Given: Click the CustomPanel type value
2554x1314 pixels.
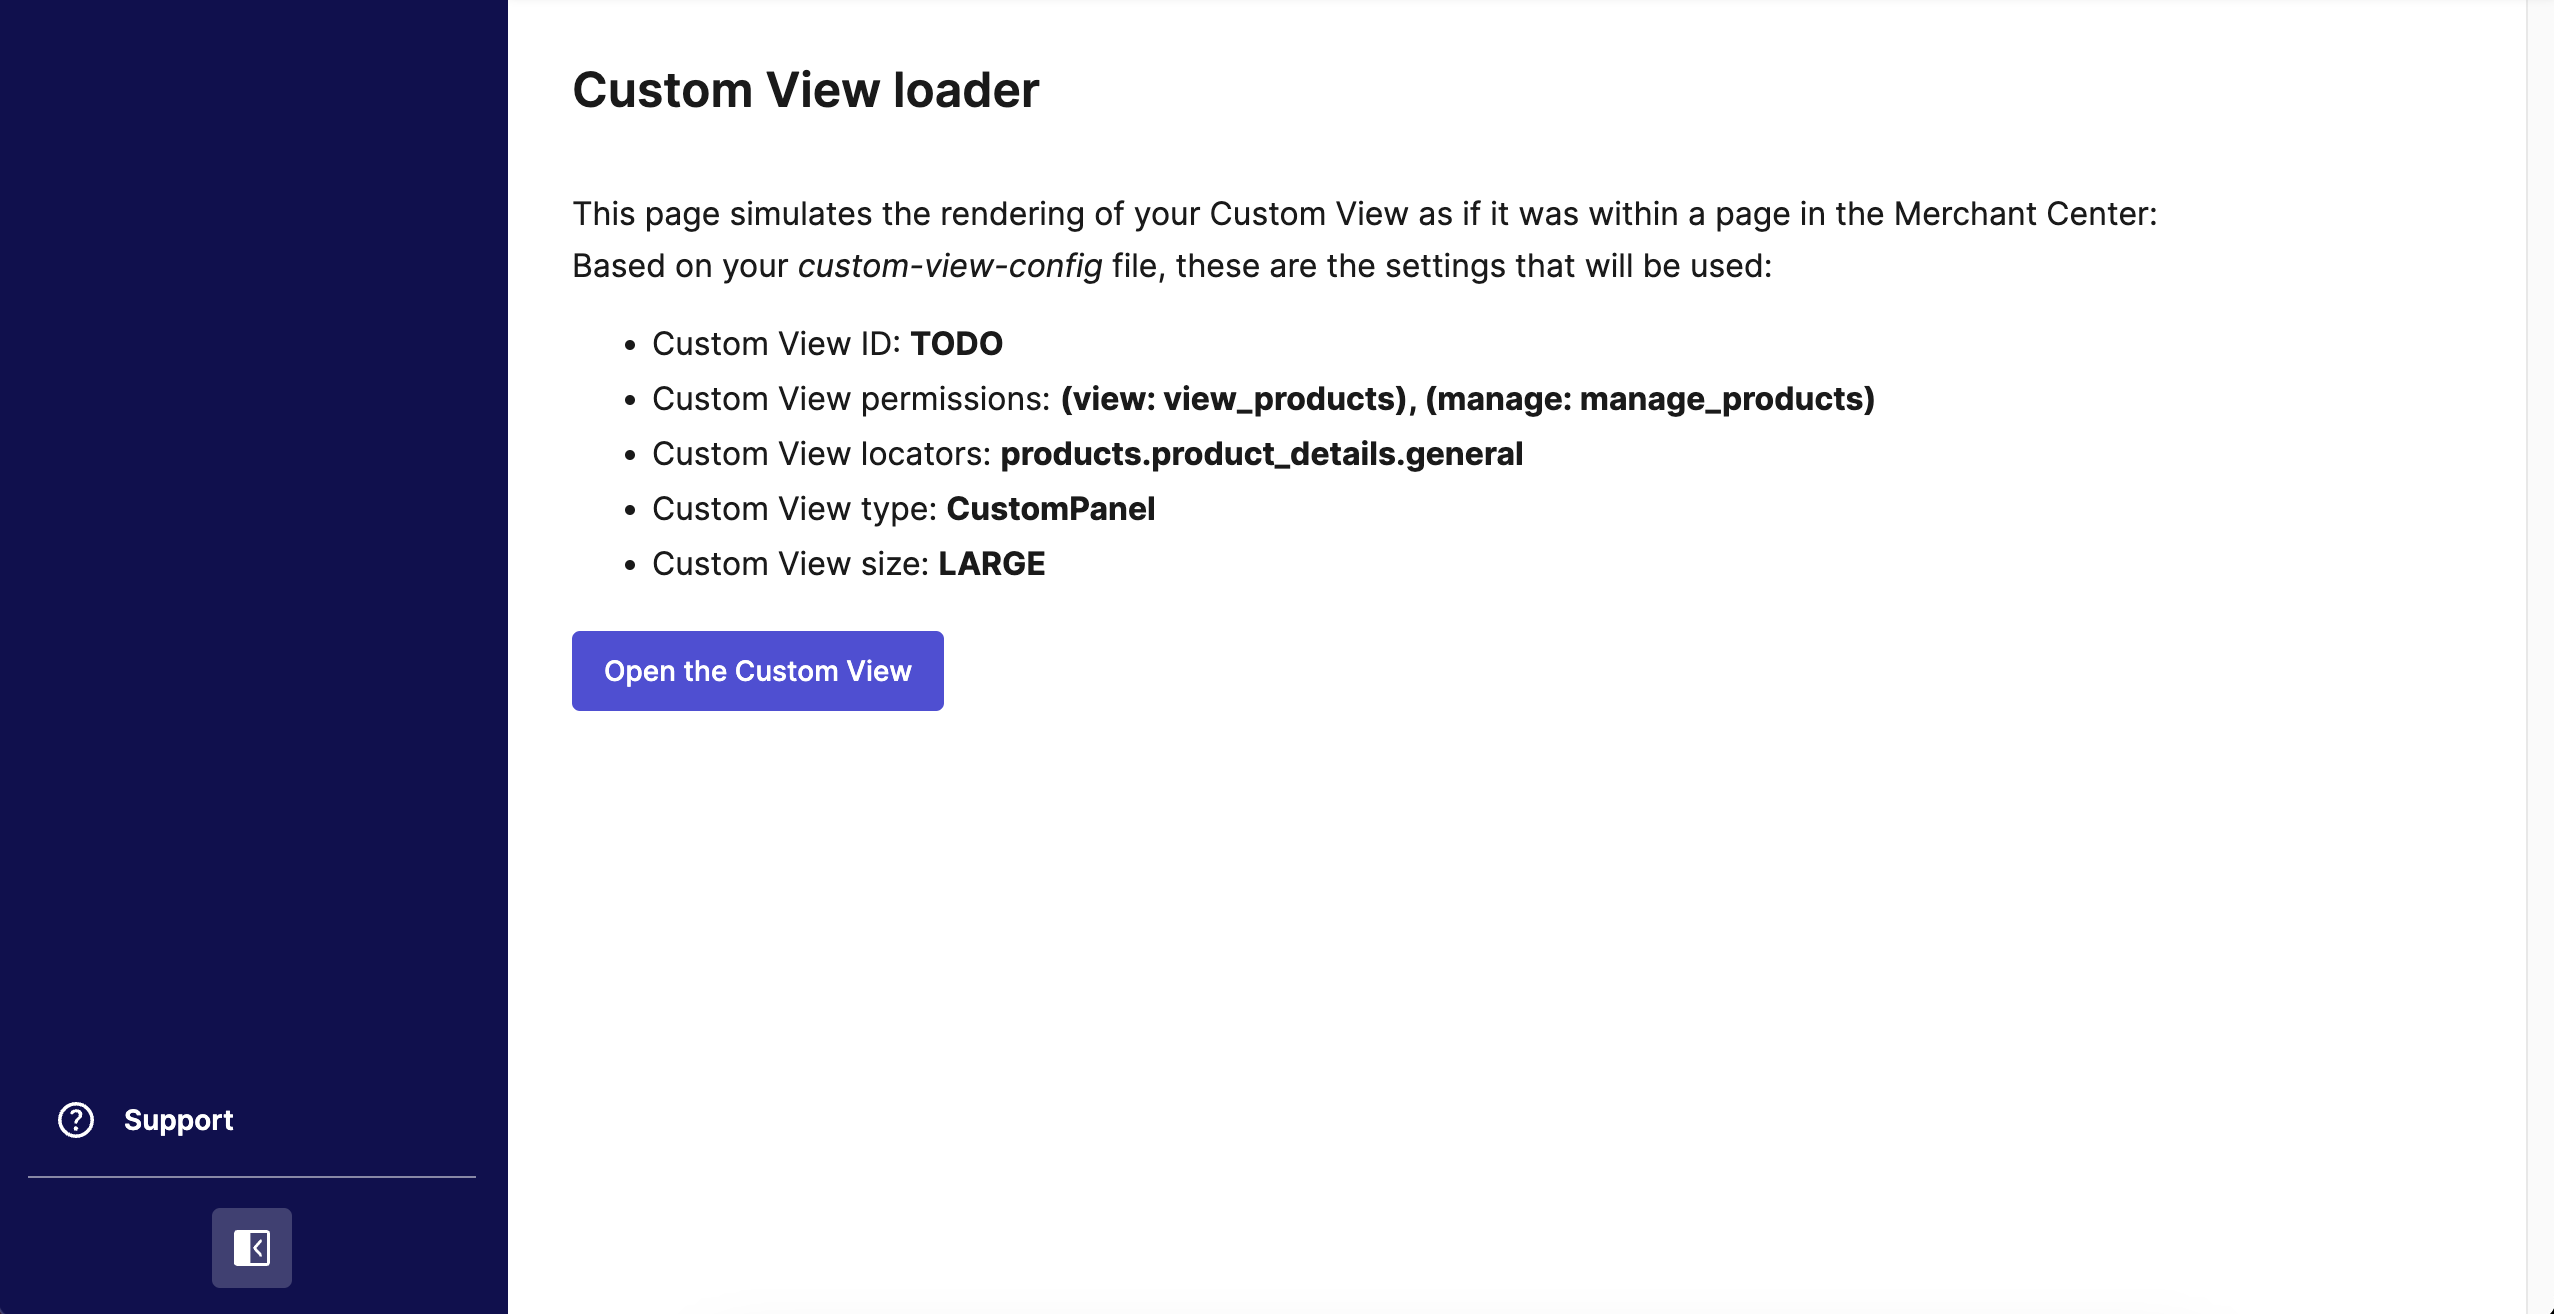Looking at the screenshot, I should pos(1050,509).
